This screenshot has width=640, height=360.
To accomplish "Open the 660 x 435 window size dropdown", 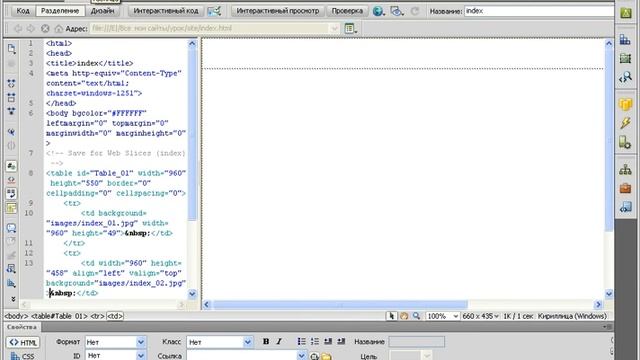I will click(x=480, y=316).
